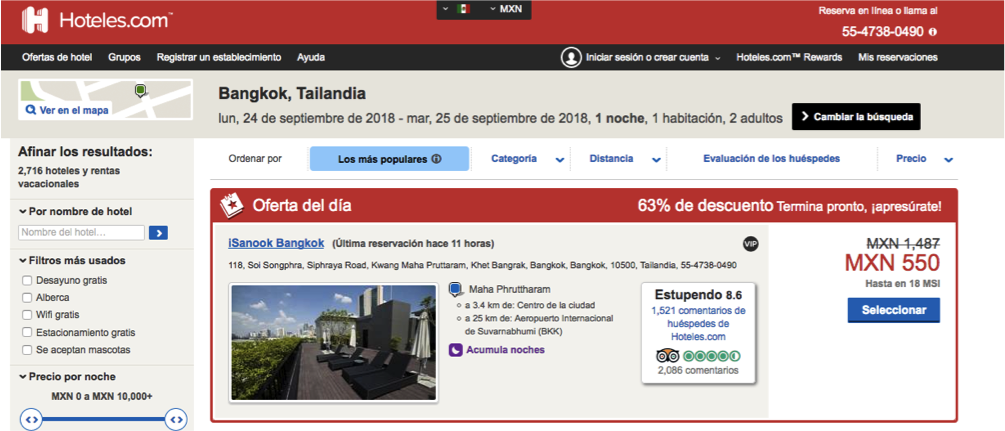Open the MXN currency dropdown
The image size is (1005, 431).
[506, 9]
